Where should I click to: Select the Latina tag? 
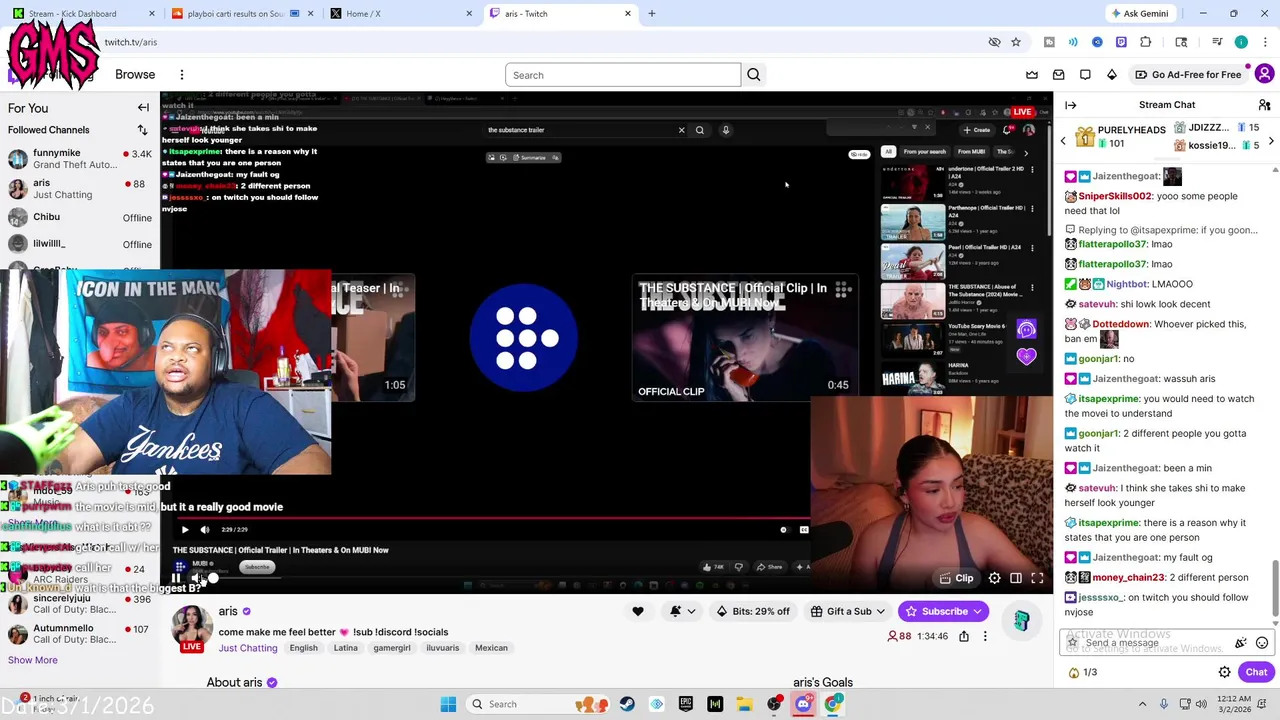click(x=345, y=648)
